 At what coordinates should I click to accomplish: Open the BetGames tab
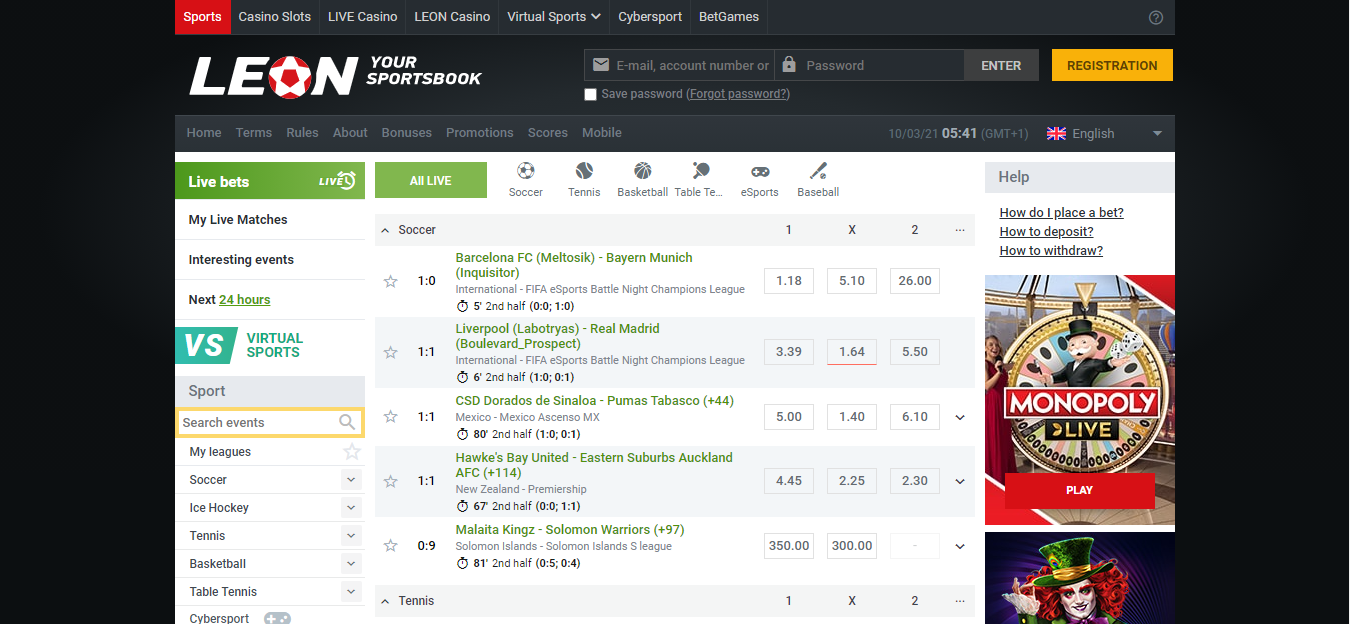(x=729, y=17)
